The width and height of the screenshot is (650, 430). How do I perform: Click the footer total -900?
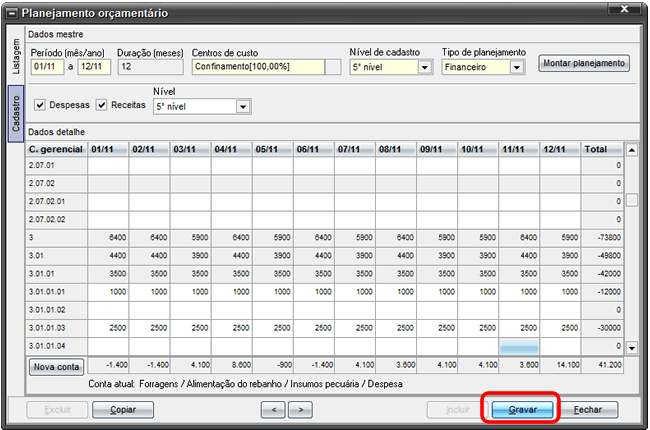click(284, 365)
